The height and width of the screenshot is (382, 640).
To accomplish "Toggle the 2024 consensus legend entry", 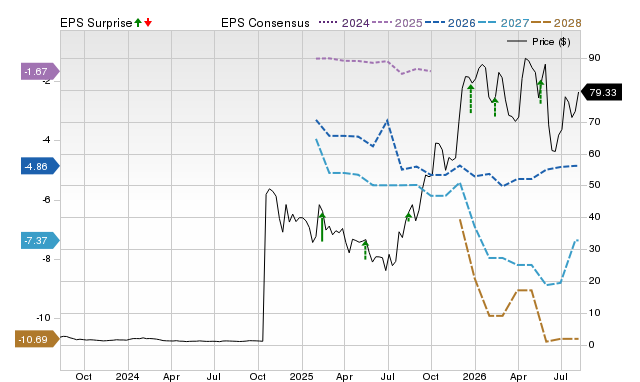I will [x=344, y=23].
